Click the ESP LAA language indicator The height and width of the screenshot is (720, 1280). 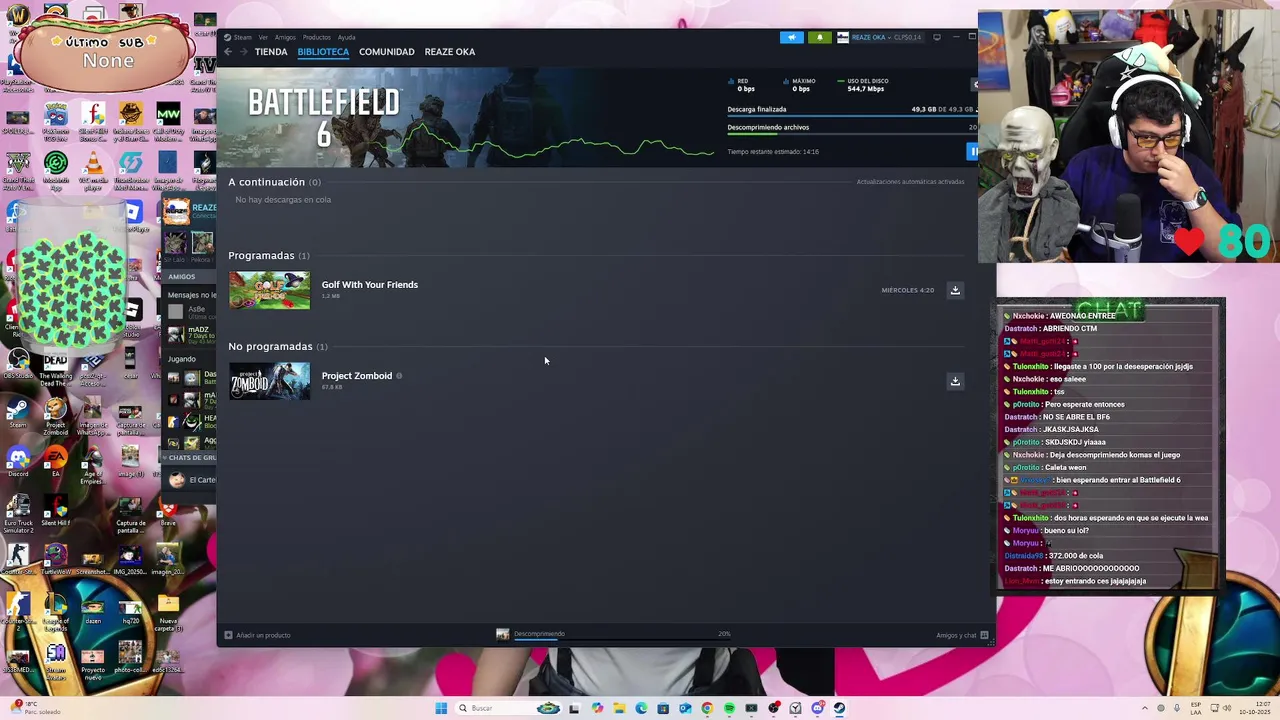(x=1197, y=708)
